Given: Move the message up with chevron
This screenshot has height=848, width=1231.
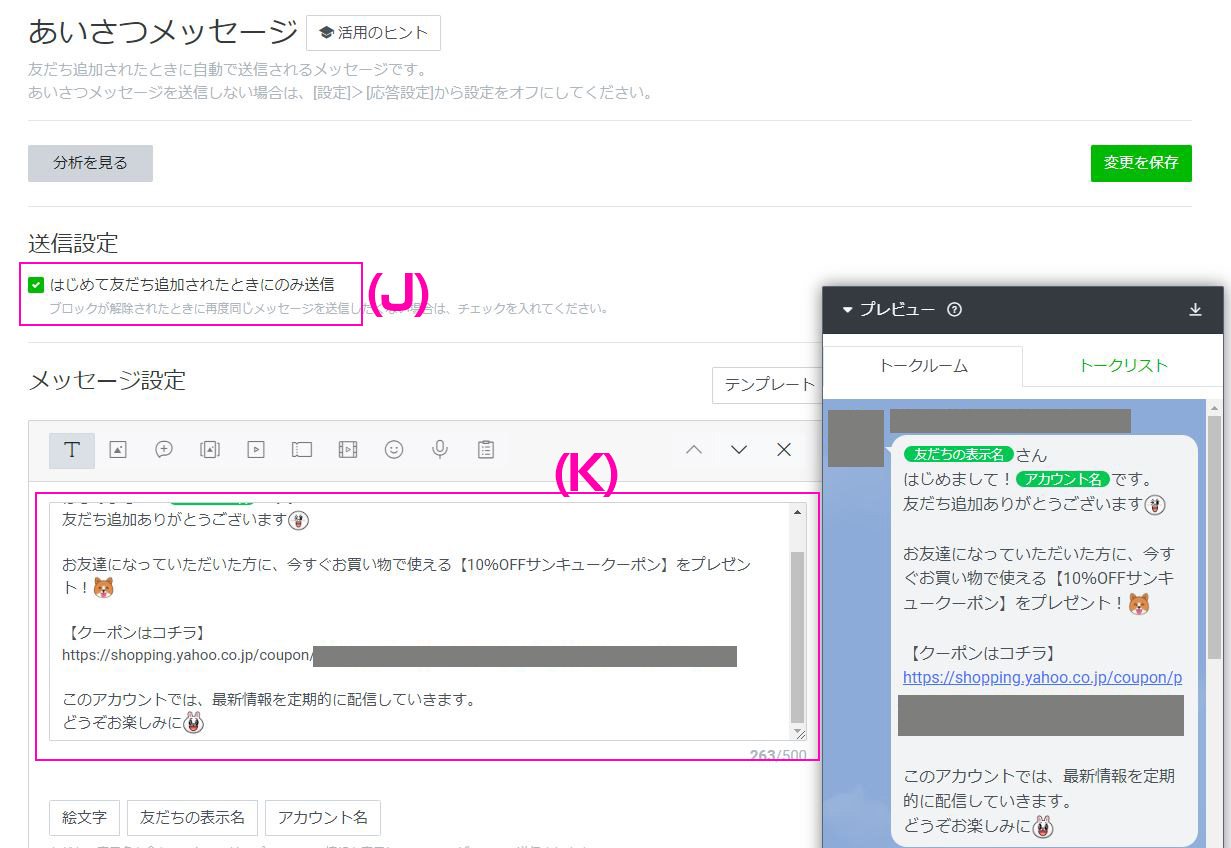Looking at the screenshot, I should [693, 450].
